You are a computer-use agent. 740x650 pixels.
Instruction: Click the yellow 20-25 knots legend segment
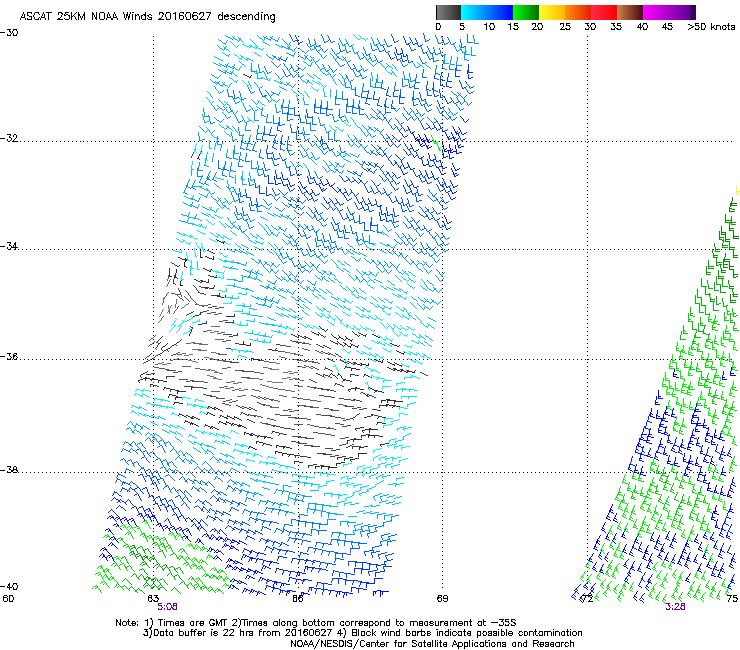(x=552, y=12)
